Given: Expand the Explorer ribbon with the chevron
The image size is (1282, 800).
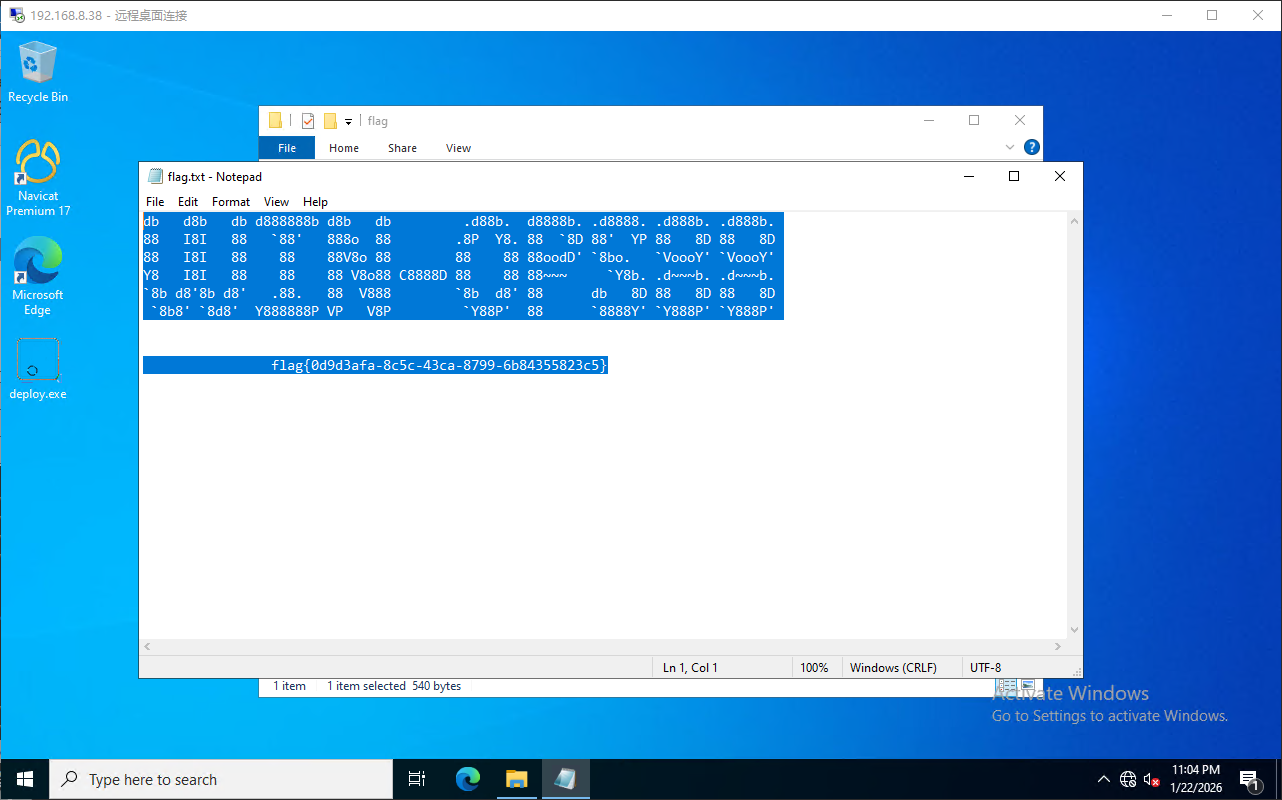Looking at the screenshot, I should pos(1010,148).
